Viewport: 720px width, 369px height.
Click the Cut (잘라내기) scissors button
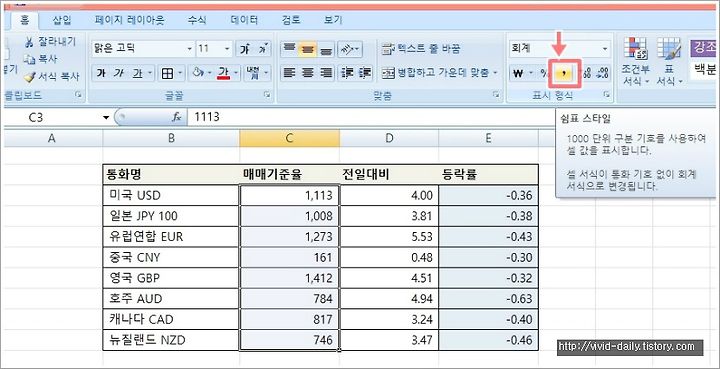[51, 42]
